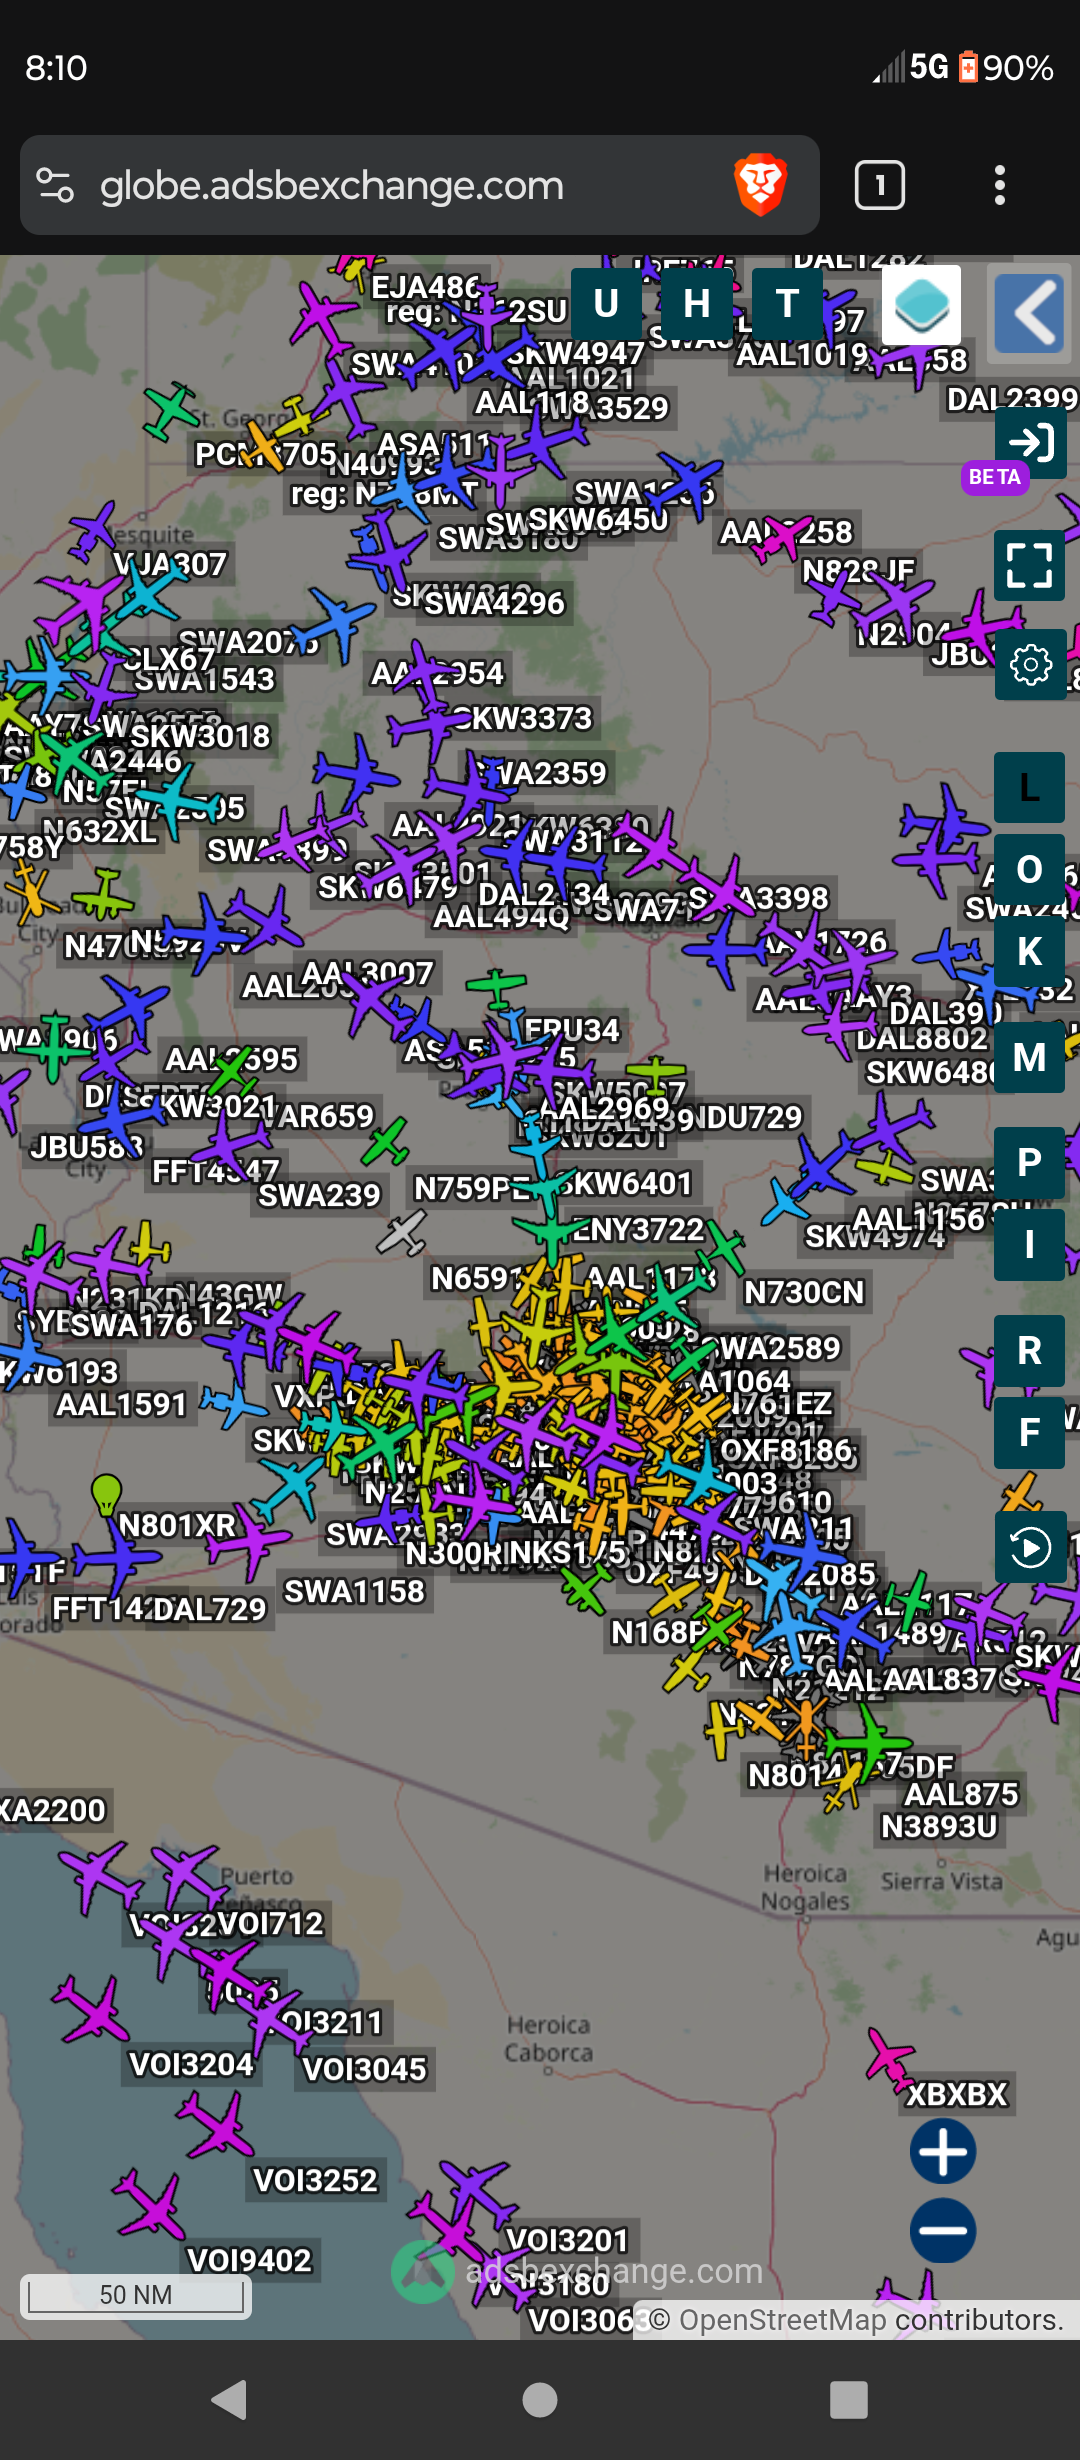Image resolution: width=1080 pixels, height=2460 pixels.
Task: Open Brave Shields lion icon
Action: click(761, 185)
